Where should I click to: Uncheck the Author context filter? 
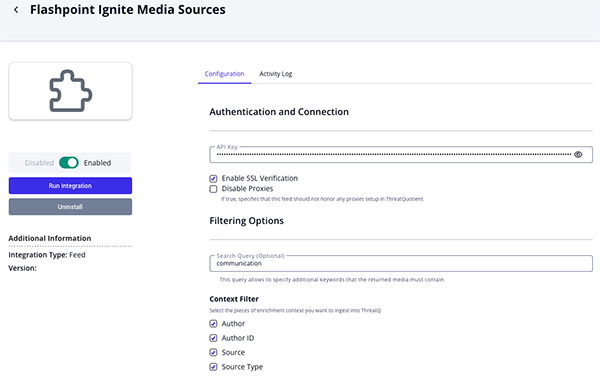(x=213, y=324)
